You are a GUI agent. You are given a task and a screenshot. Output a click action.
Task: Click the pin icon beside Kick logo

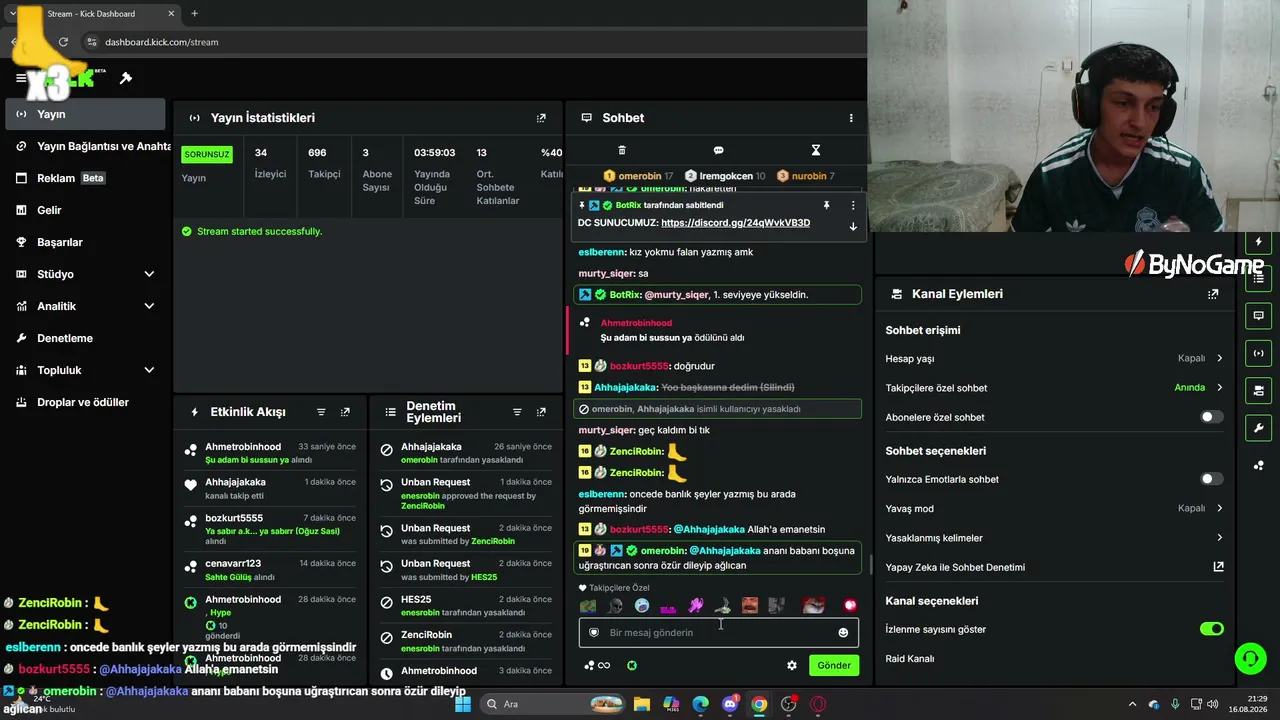point(126,78)
